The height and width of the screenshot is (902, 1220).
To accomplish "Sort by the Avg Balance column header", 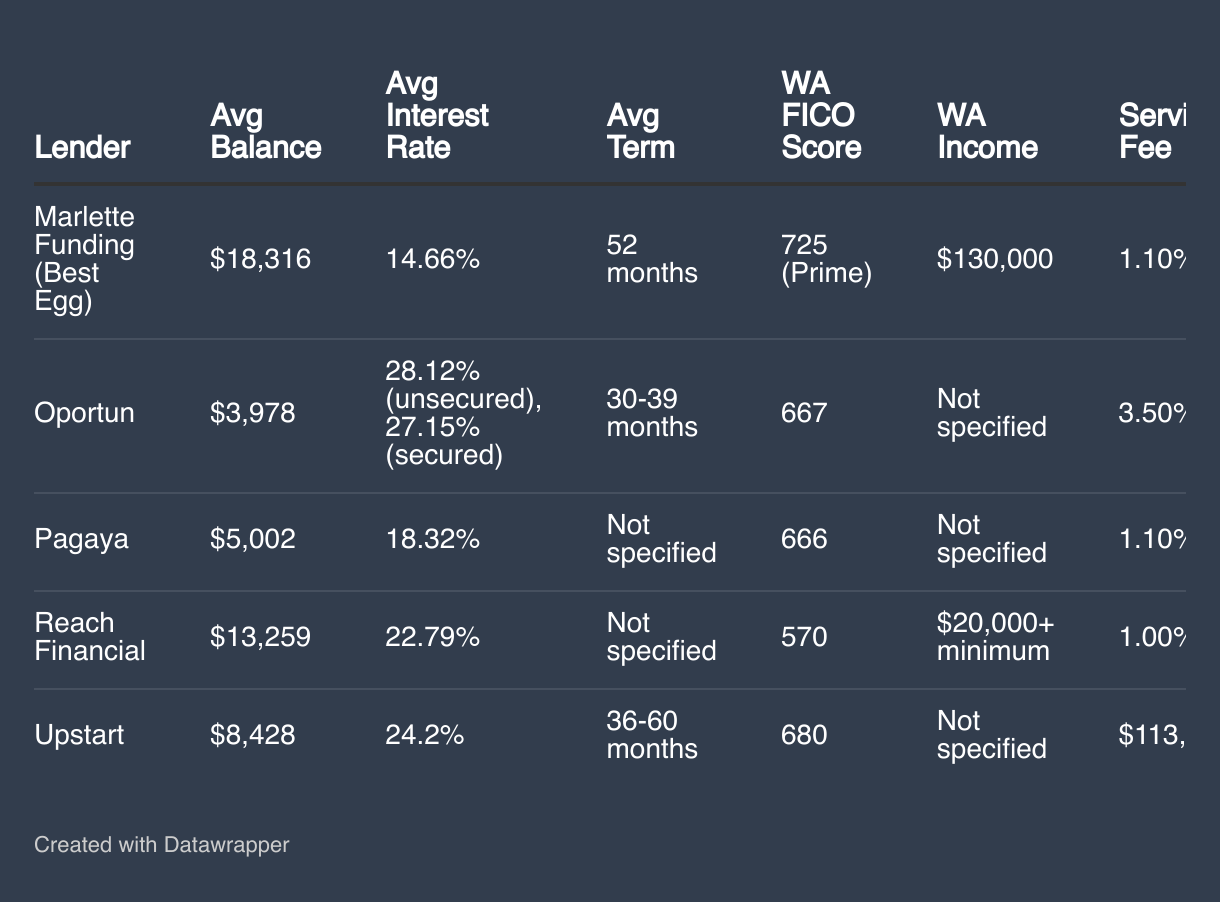I will pos(265,132).
